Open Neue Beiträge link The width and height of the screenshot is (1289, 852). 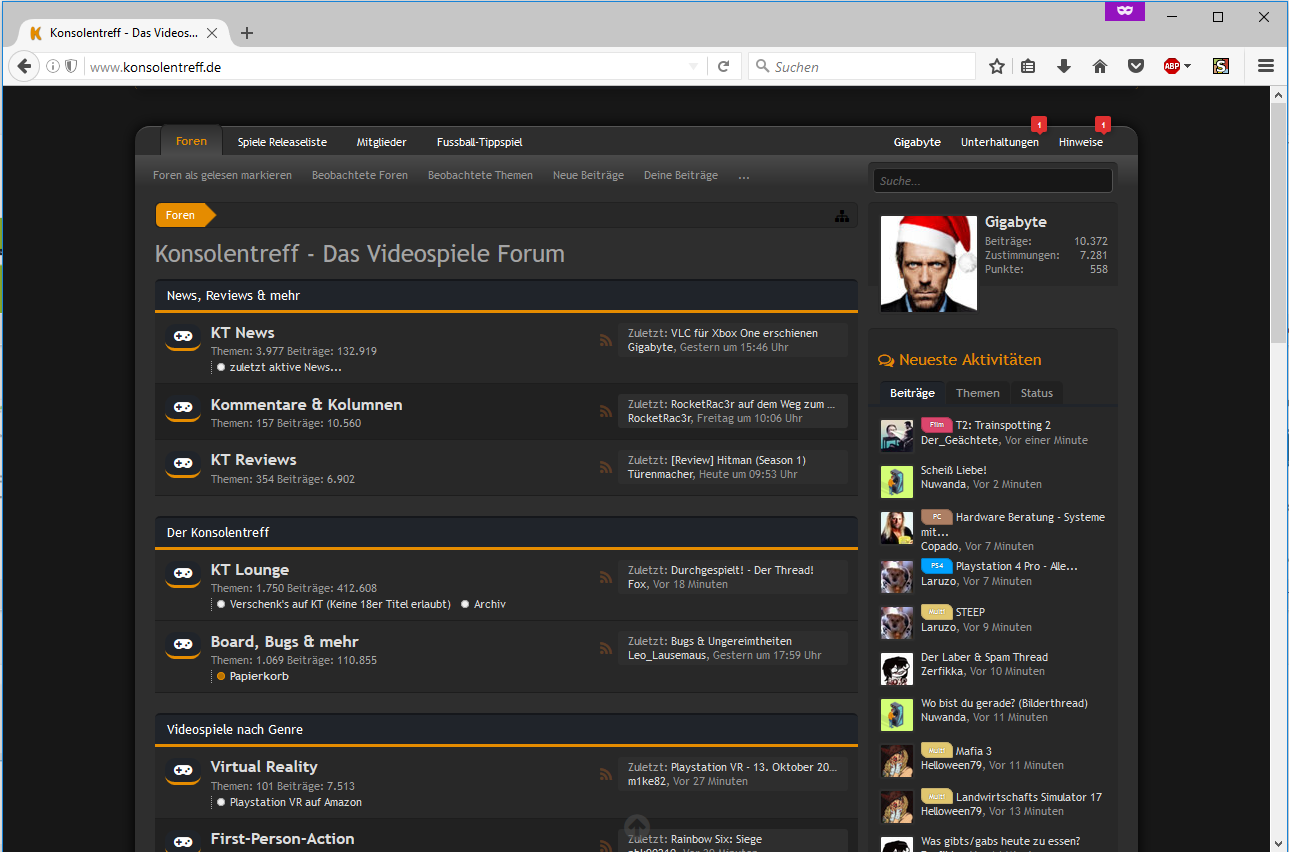point(588,175)
